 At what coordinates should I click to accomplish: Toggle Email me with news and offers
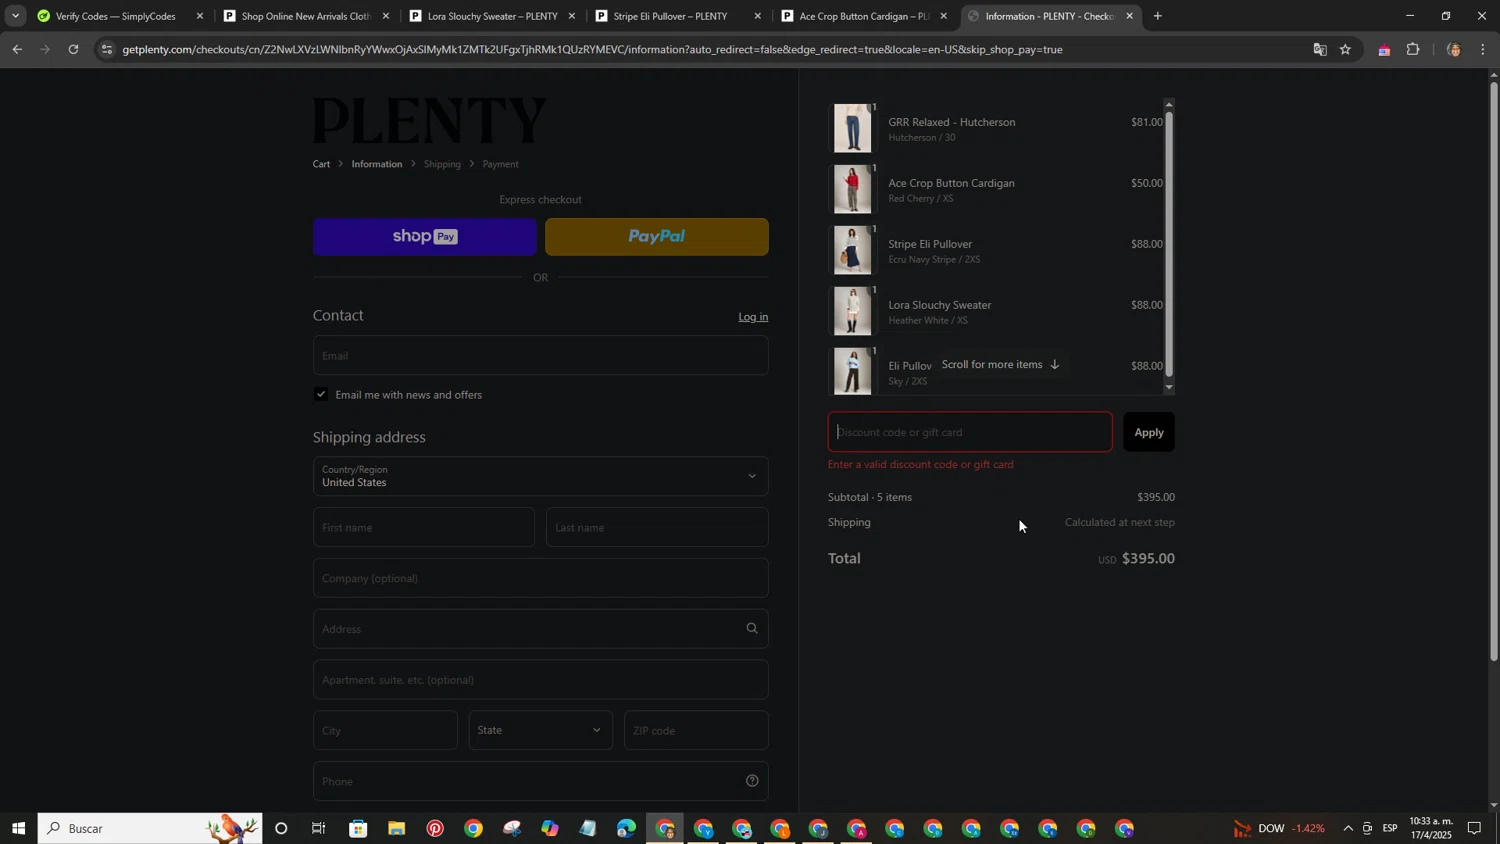coord(321,394)
